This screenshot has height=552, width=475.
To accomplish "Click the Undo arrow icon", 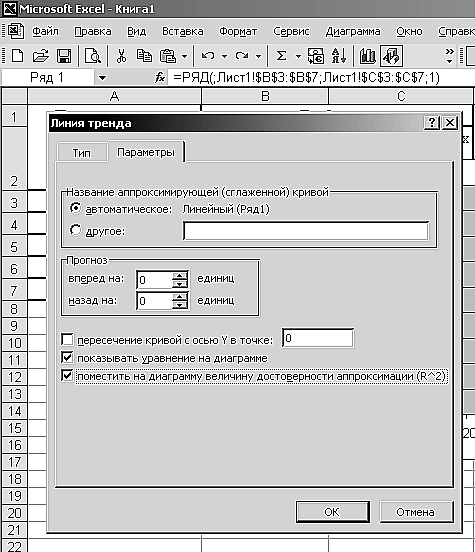I will (208, 56).
